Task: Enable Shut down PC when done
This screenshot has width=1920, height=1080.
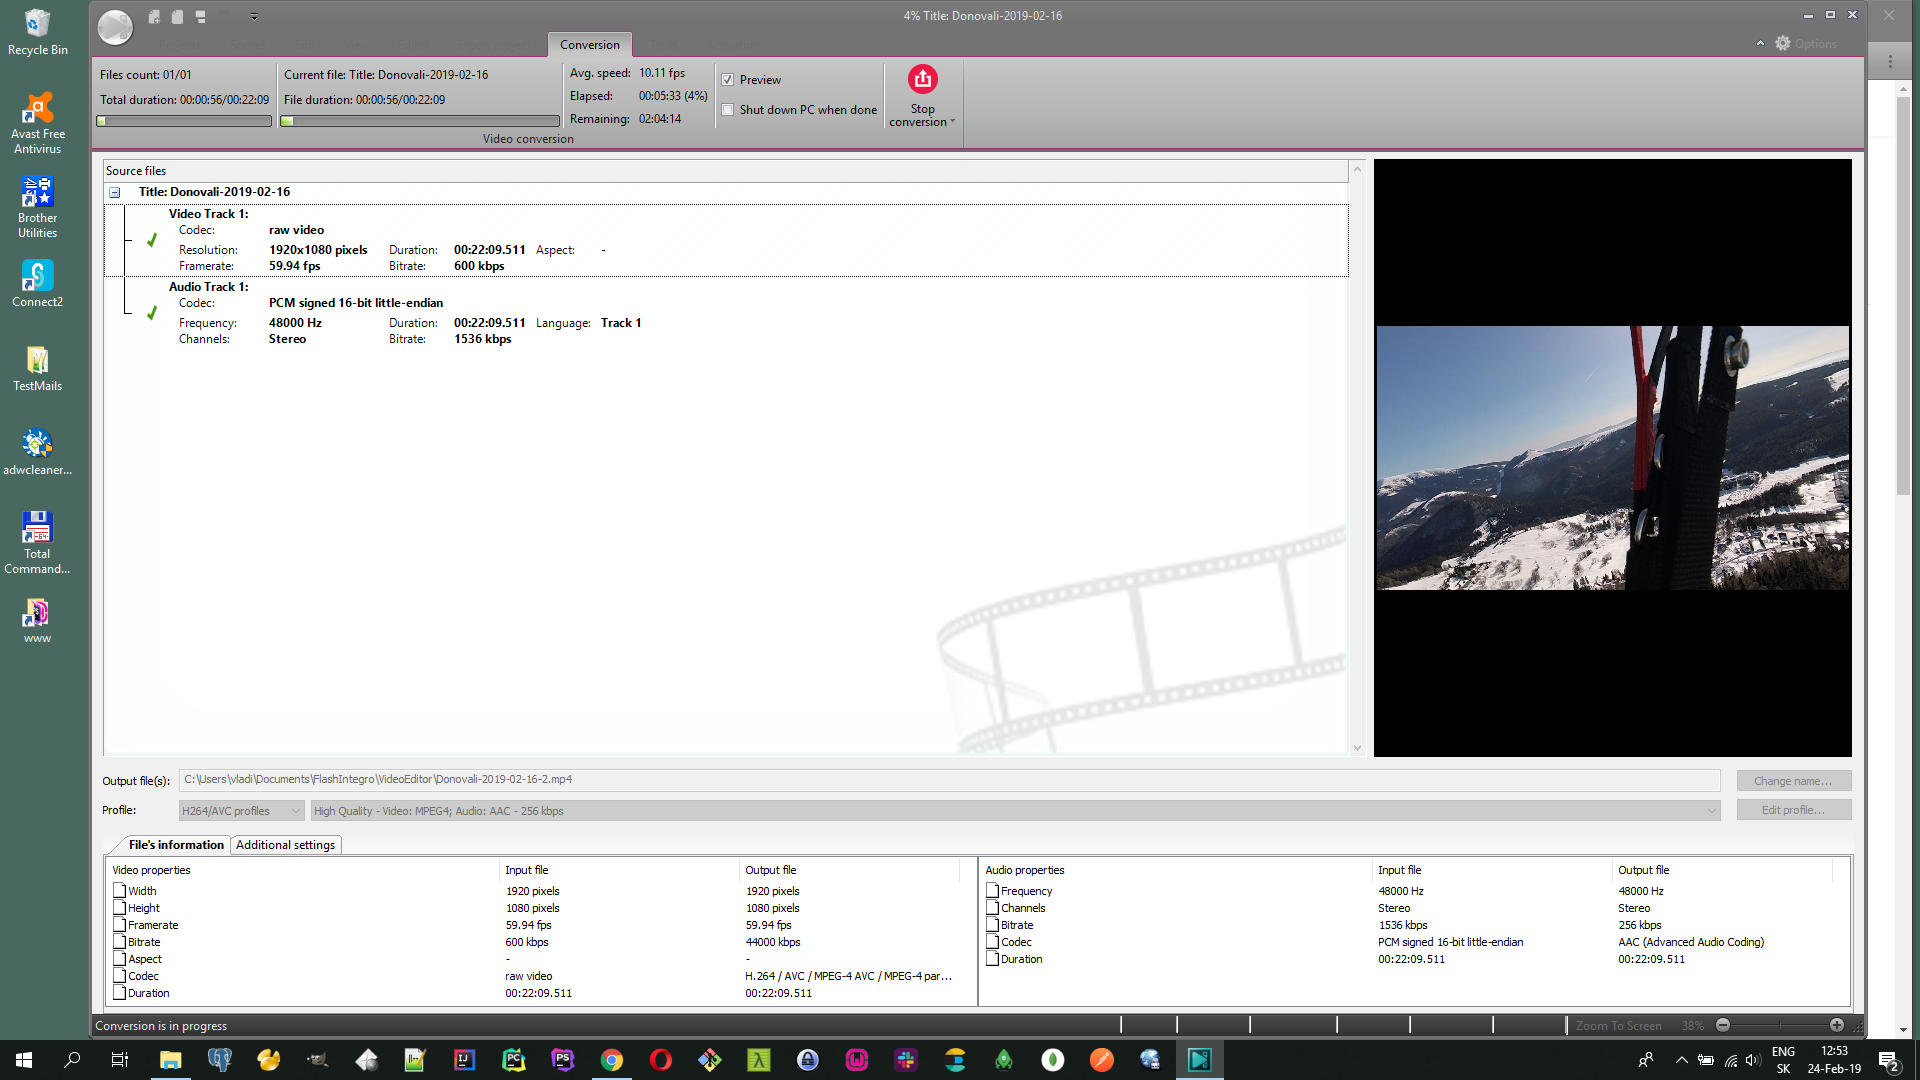Action: pos(728,110)
